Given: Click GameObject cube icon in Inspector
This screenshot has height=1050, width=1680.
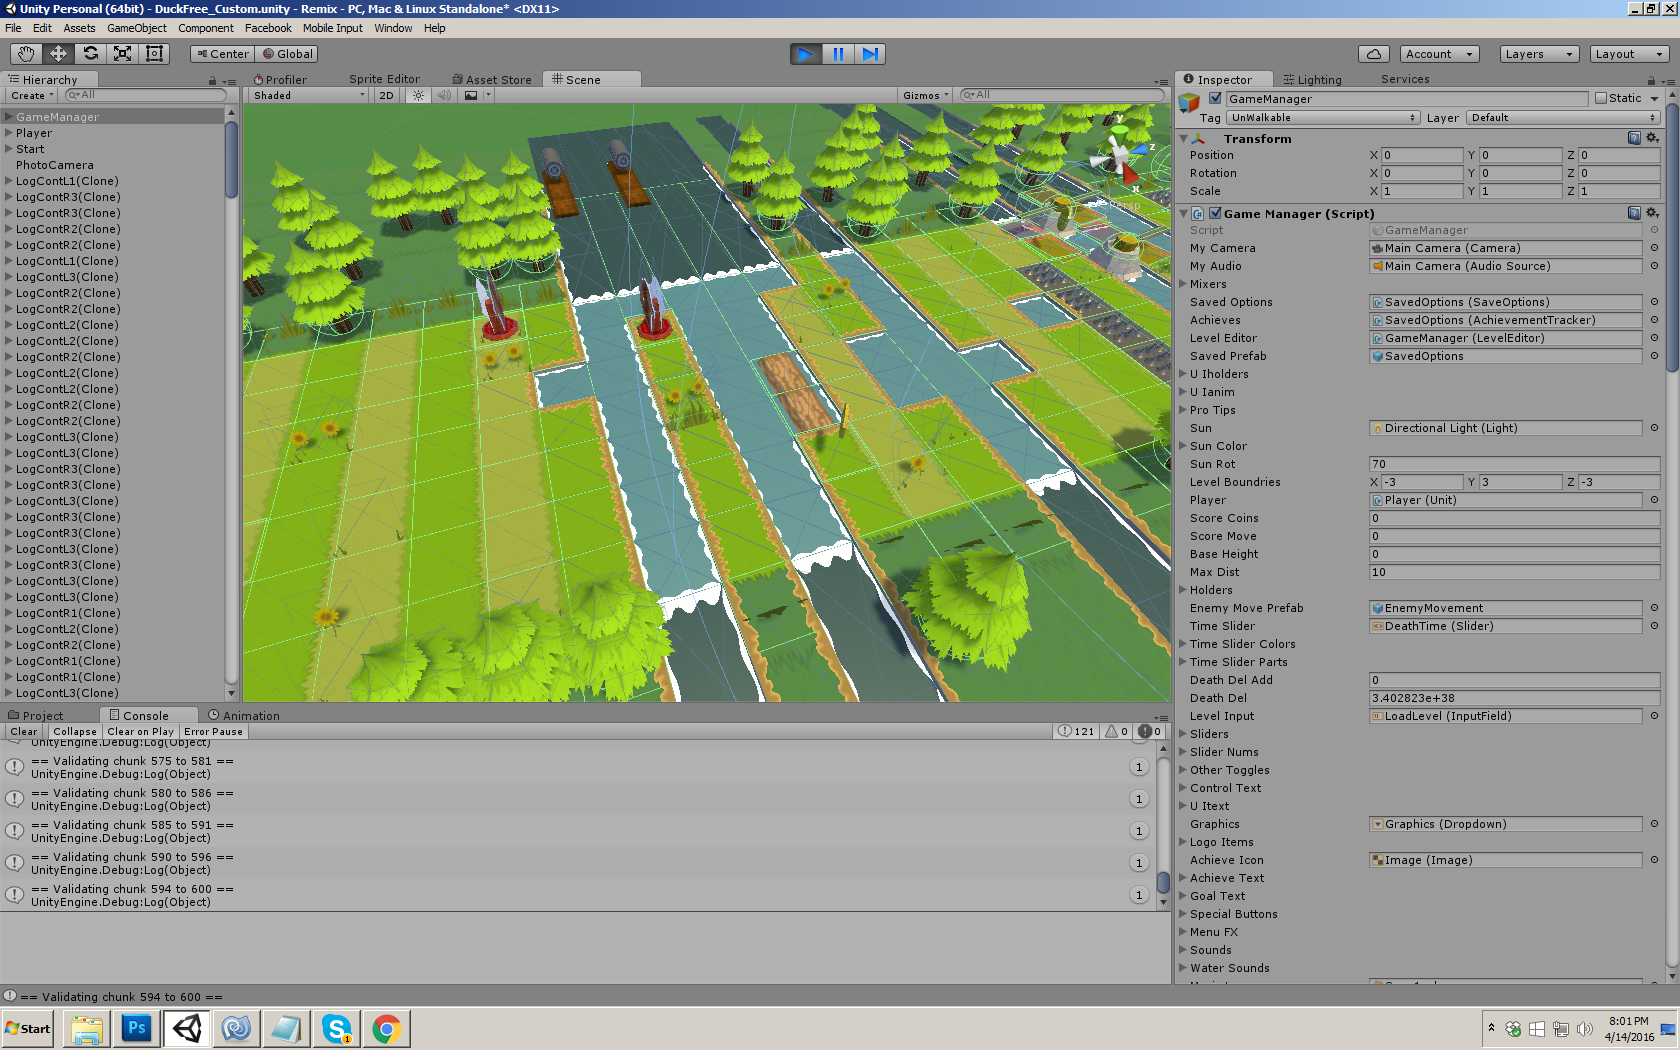Looking at the screenshot, I should tap(1189, 102).
